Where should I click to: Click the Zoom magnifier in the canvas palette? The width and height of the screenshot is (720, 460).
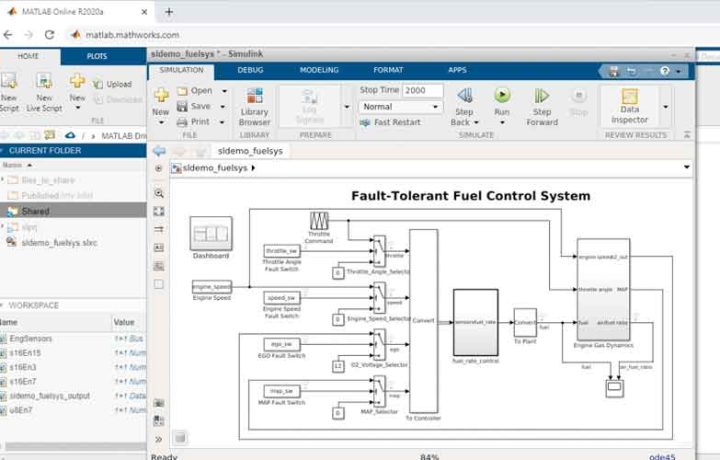coord(159,193)
